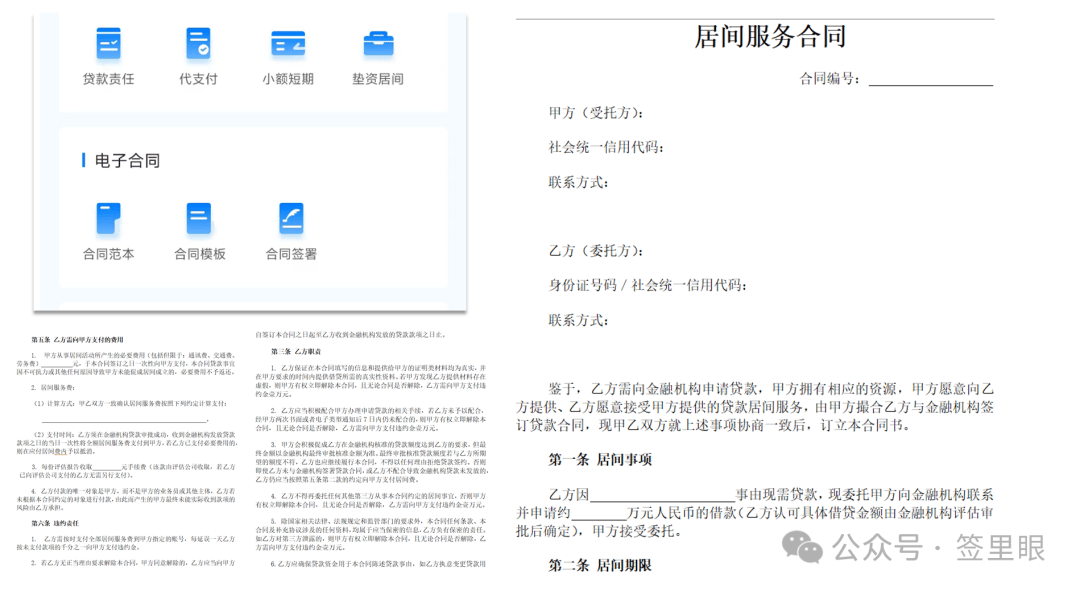Click 身份证号码 / 社会统一信用代码 line
The image size is (1080, 591).
tap(647, 284)
